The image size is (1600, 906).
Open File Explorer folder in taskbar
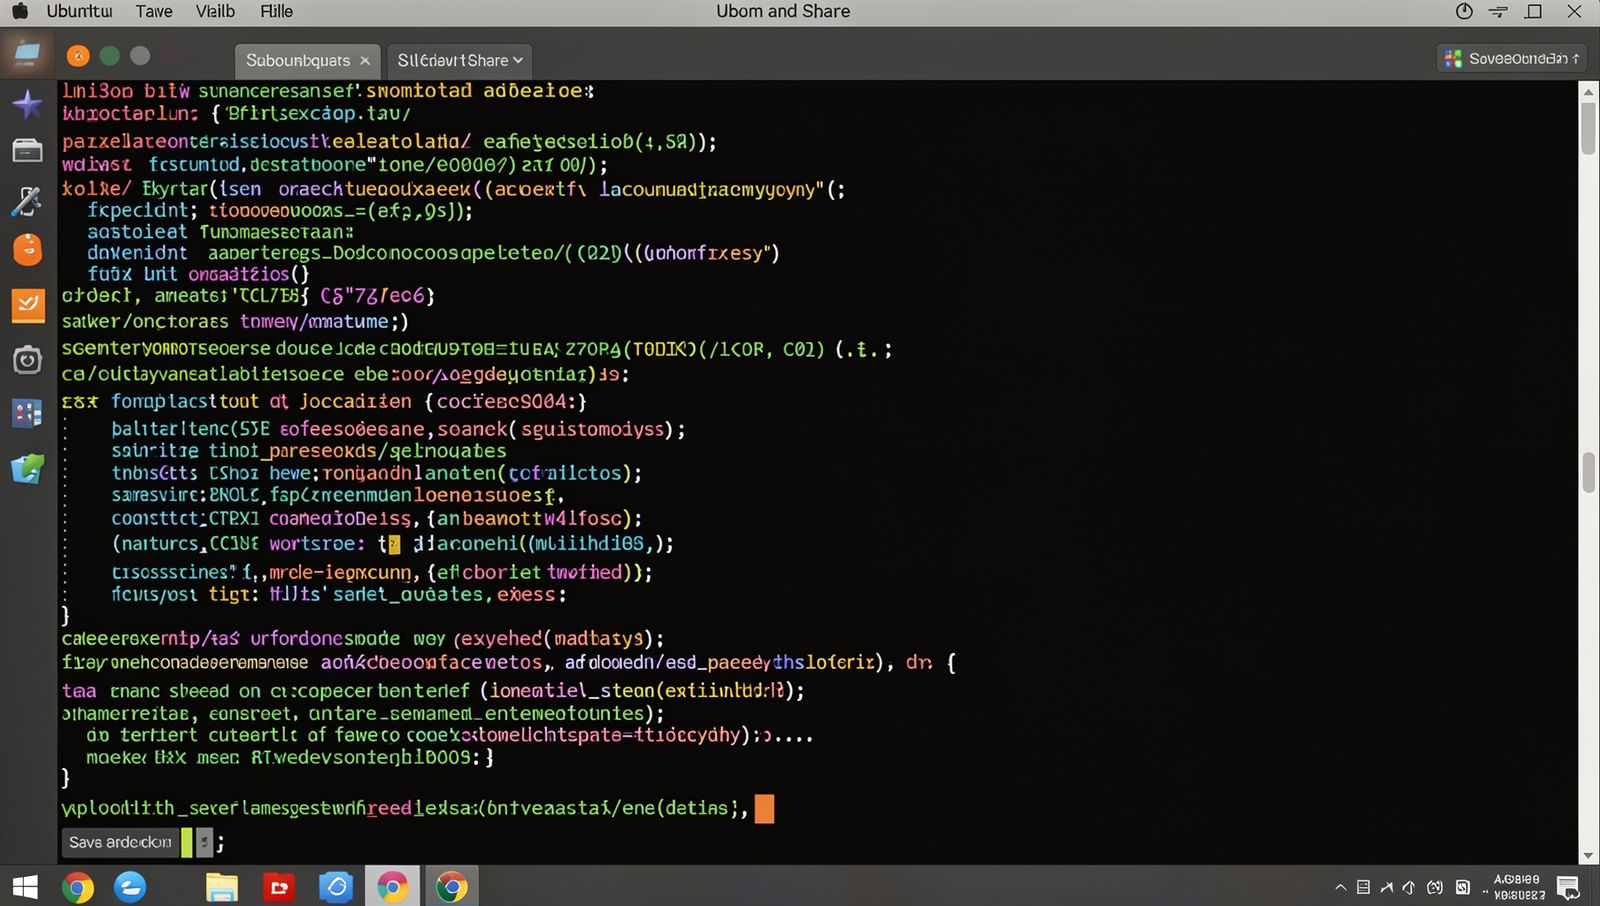click(x=221, y=887)
